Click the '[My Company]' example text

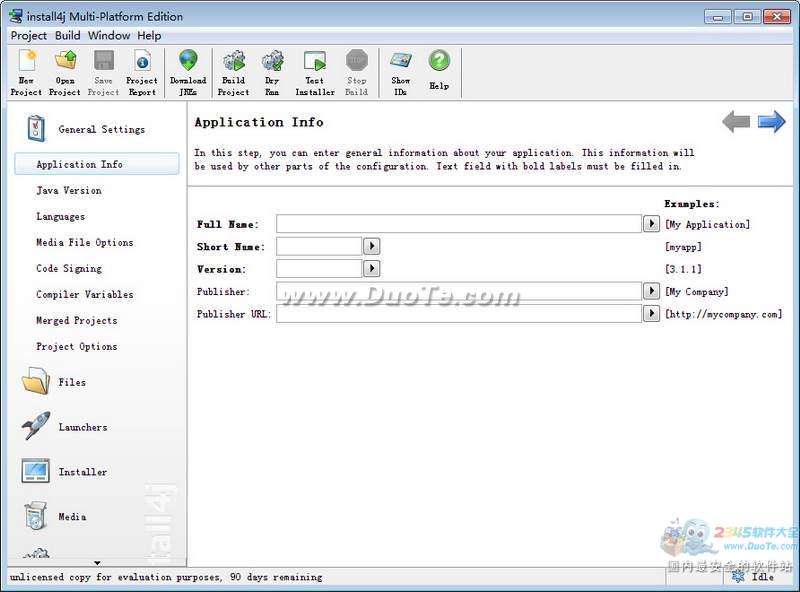point(696,292)
